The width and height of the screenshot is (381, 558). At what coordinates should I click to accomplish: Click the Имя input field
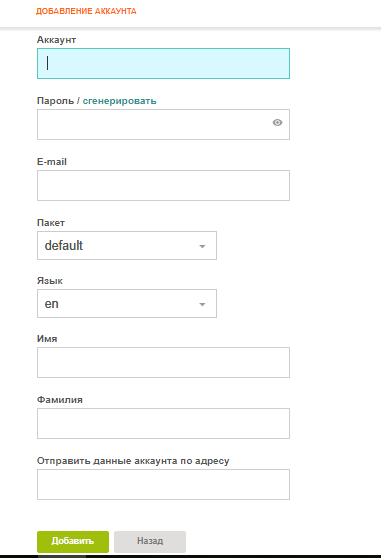[x=163, y=363]
